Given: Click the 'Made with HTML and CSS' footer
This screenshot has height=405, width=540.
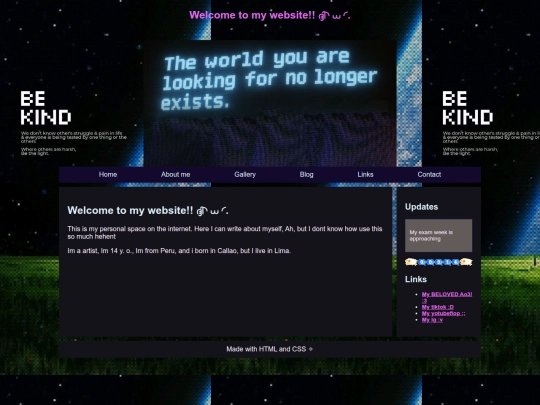Looking at the screenshot, I should pos(270,349).
